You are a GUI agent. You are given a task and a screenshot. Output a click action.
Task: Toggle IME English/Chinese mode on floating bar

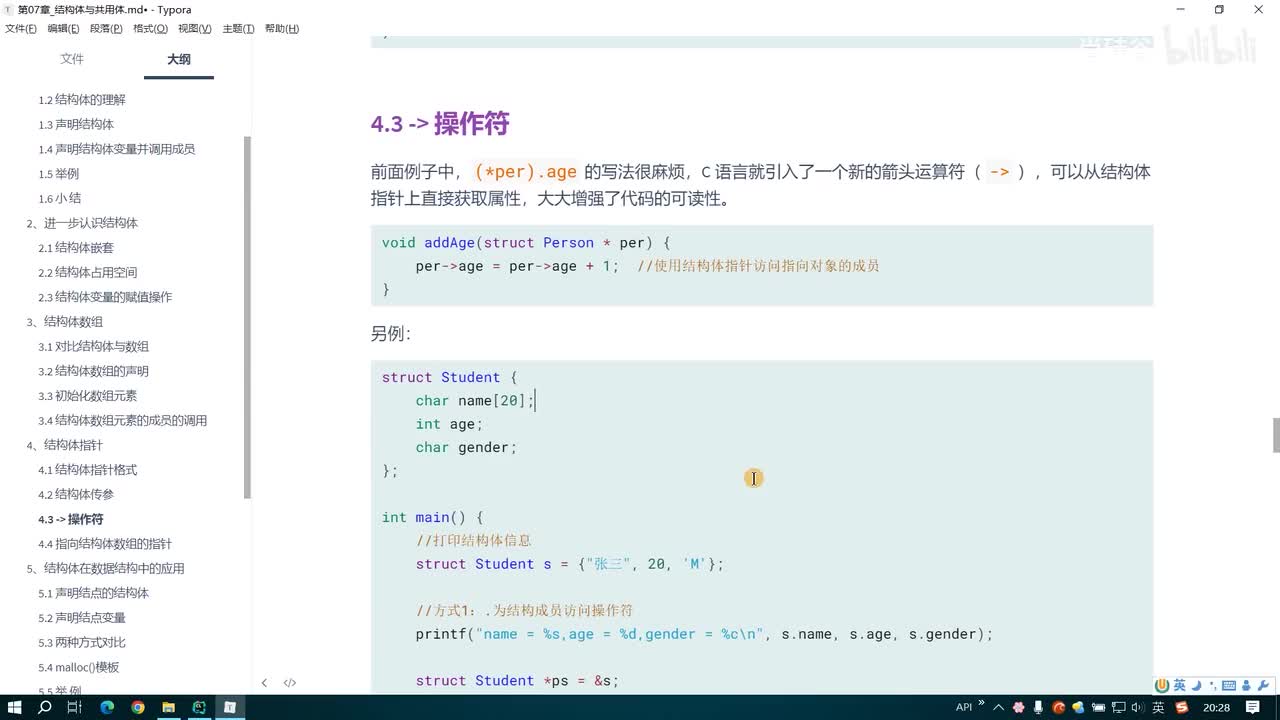tap(1179, 685)
